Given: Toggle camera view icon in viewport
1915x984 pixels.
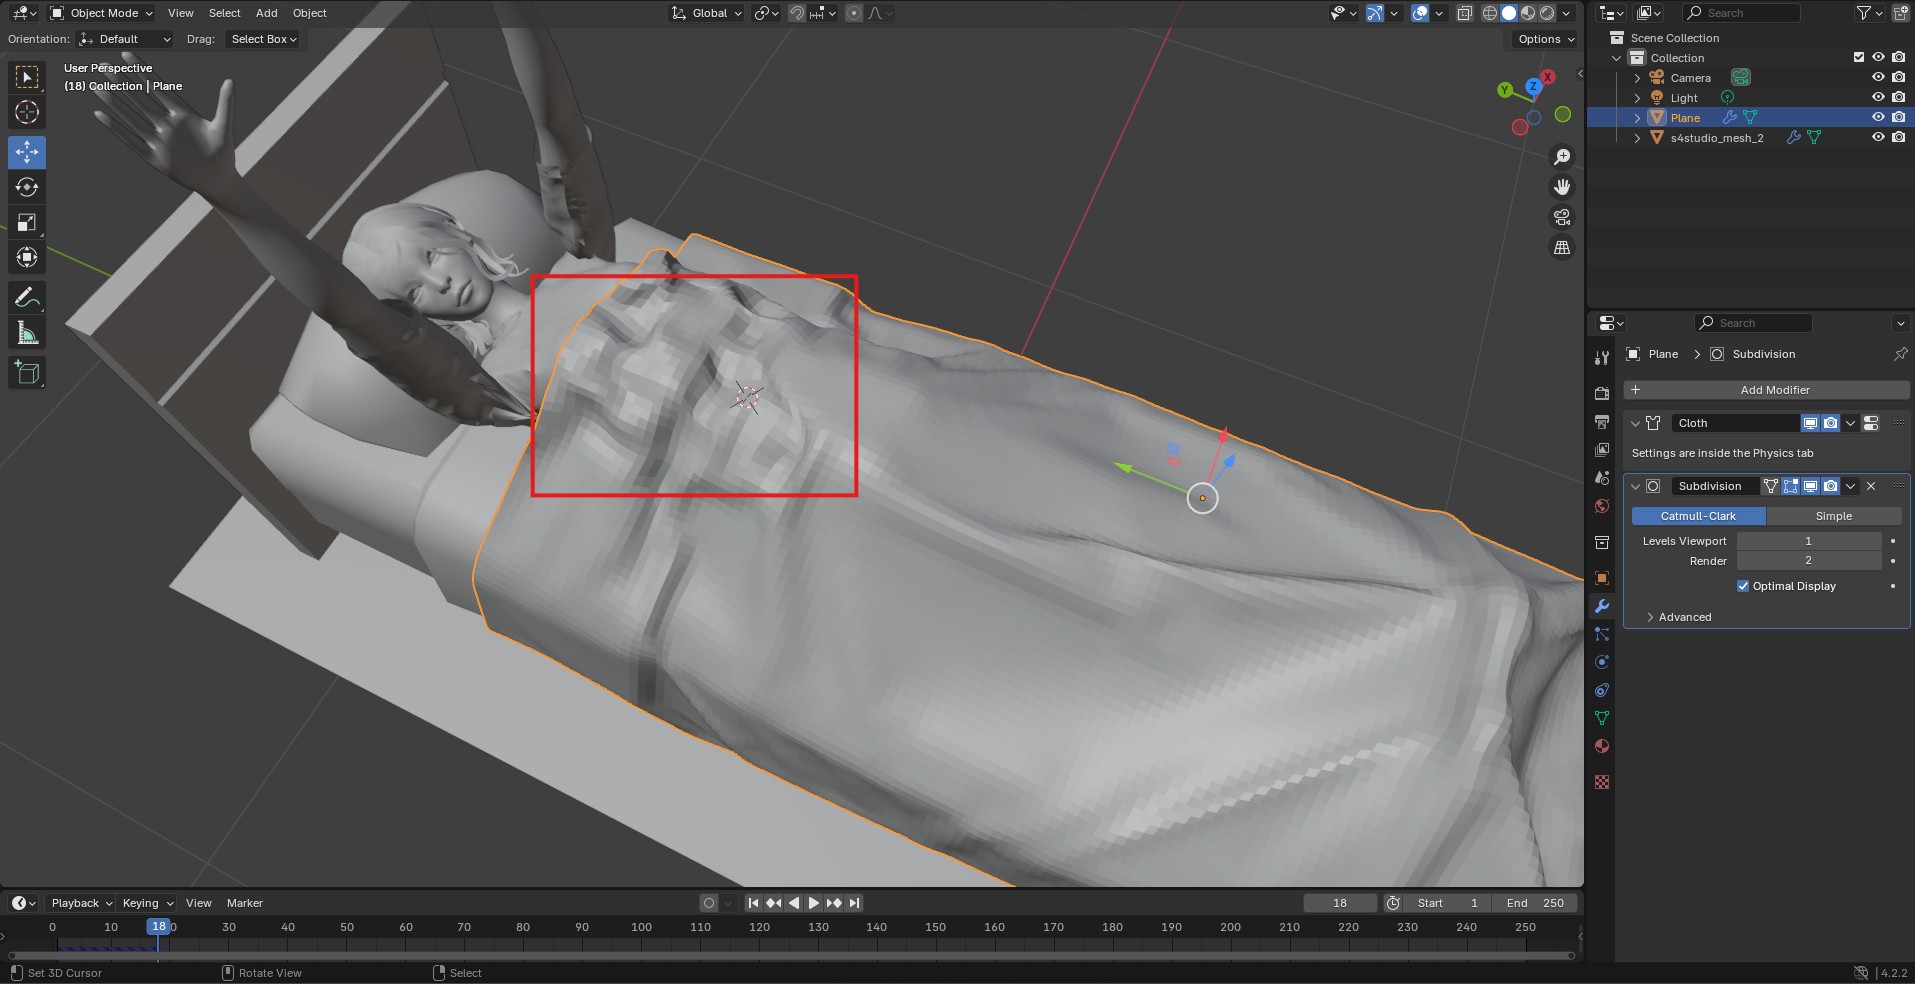Looking at the screenshot, I should coord(1562,217).
